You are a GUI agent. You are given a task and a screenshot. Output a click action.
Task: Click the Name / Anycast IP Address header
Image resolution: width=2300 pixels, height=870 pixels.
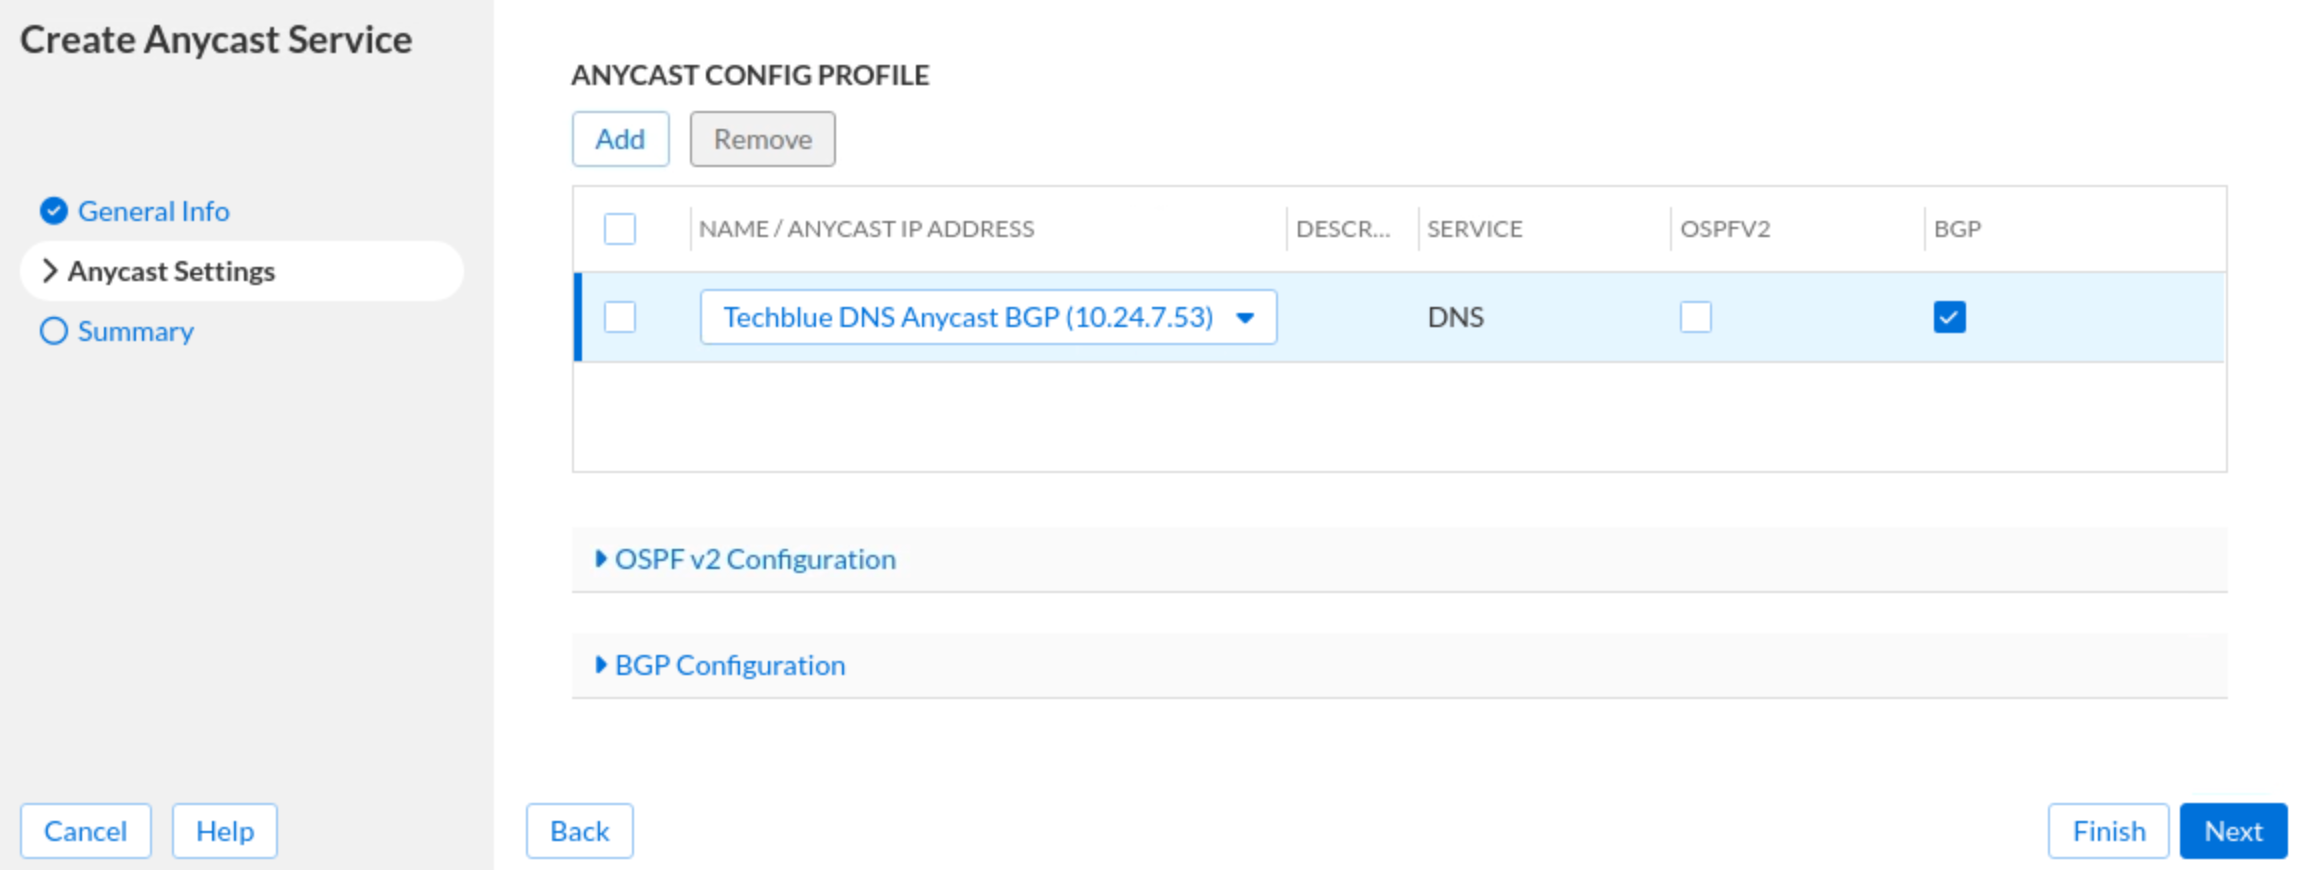866,229
